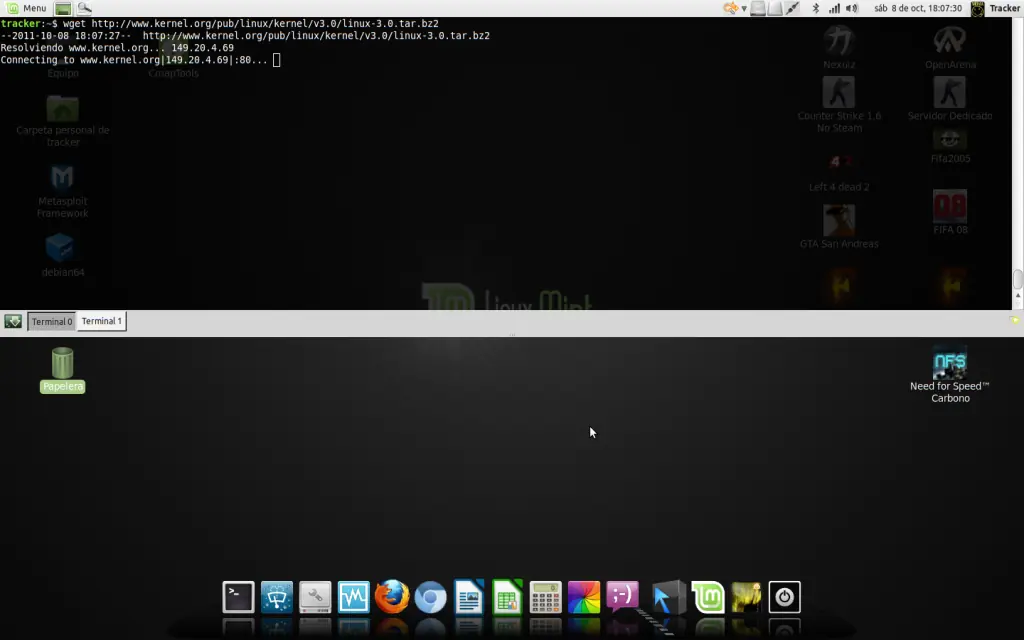The height and width of the screenshot is (640, 1024).
Task: Open LibreOffice Calc spreadsheet from the dock
Action: [x=507, y=597]
